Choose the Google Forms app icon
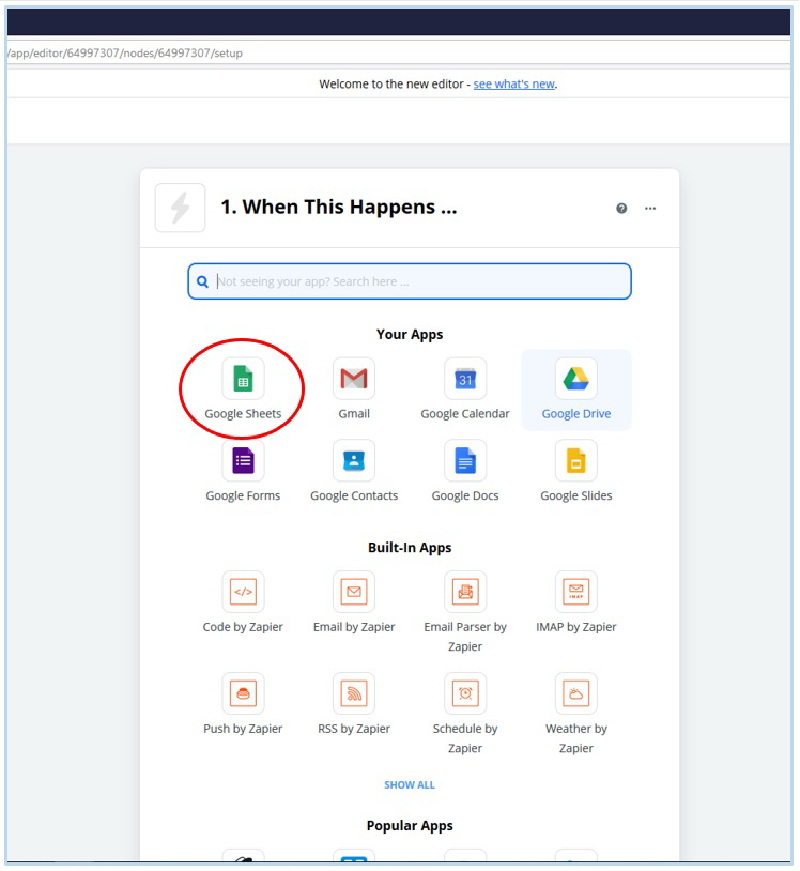 [243, 460]
